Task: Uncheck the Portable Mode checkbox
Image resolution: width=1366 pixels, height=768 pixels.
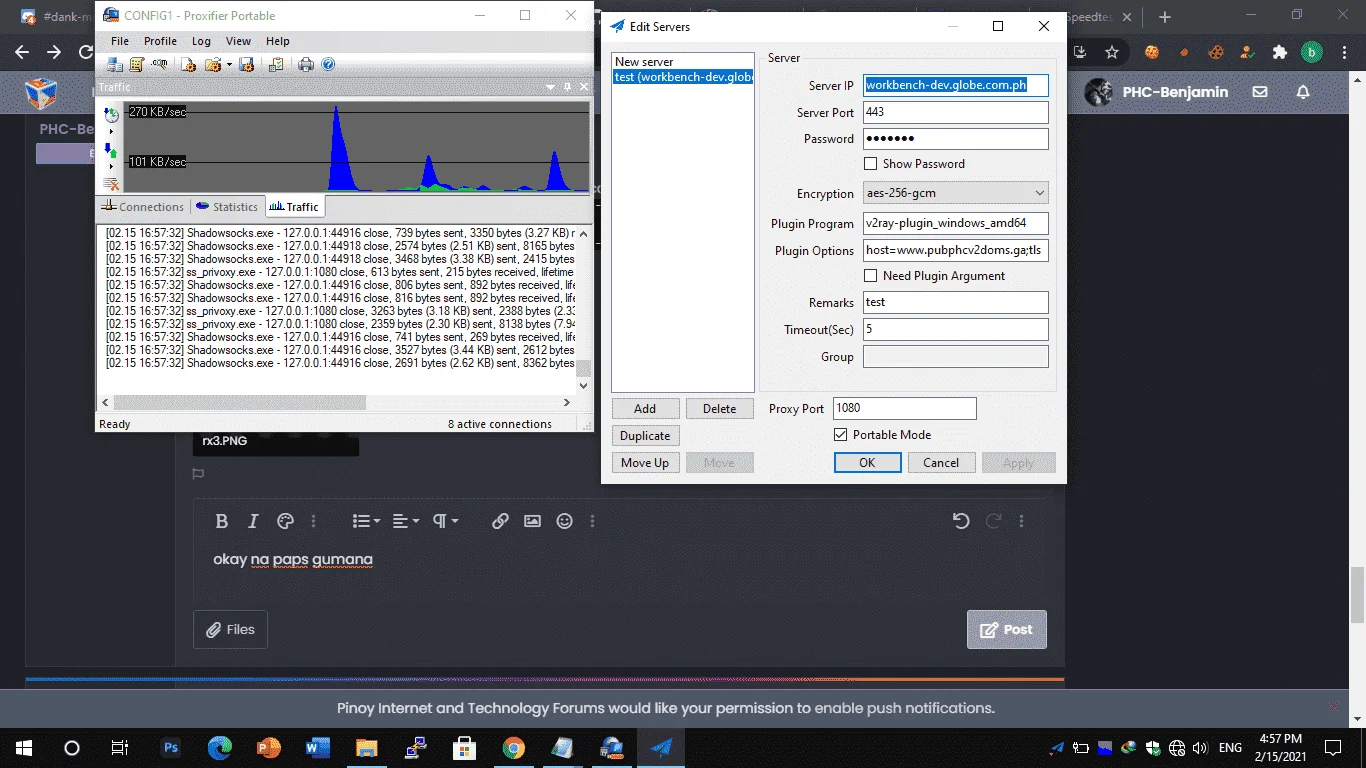Action: tap(841, 435)
